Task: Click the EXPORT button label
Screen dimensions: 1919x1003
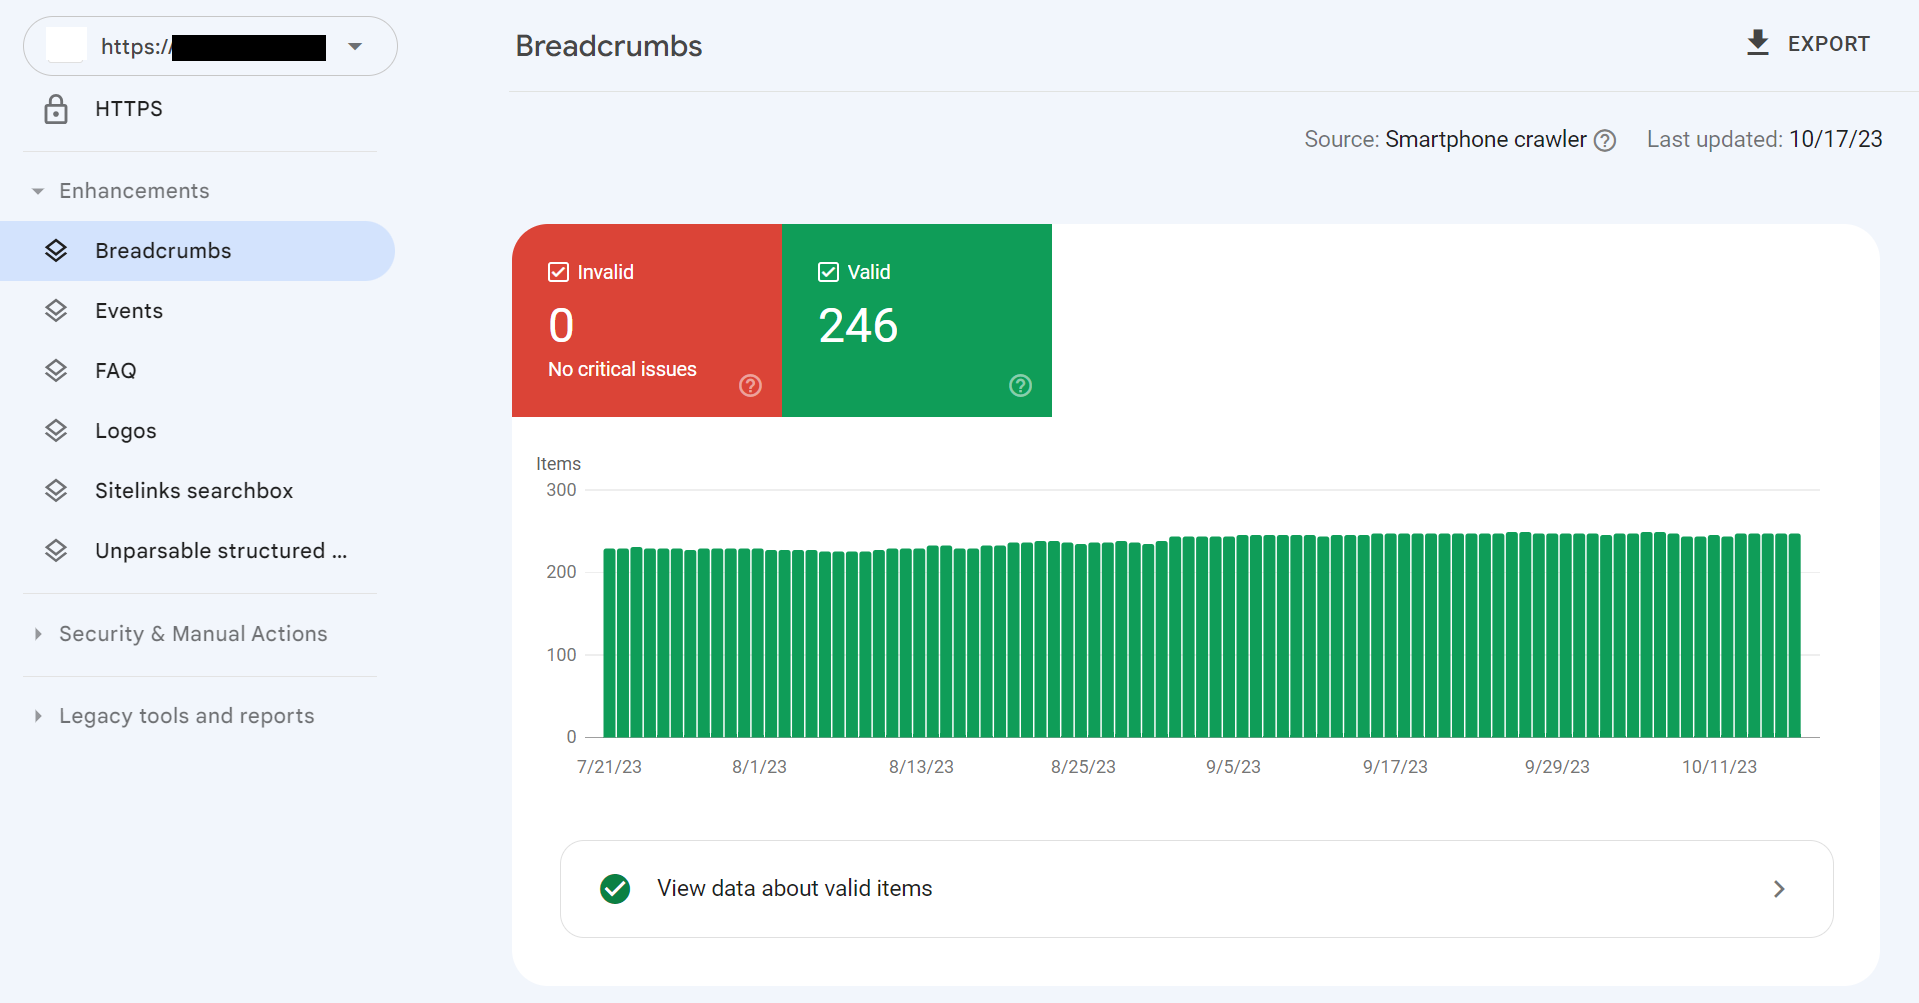Action: coord(1828,44)
